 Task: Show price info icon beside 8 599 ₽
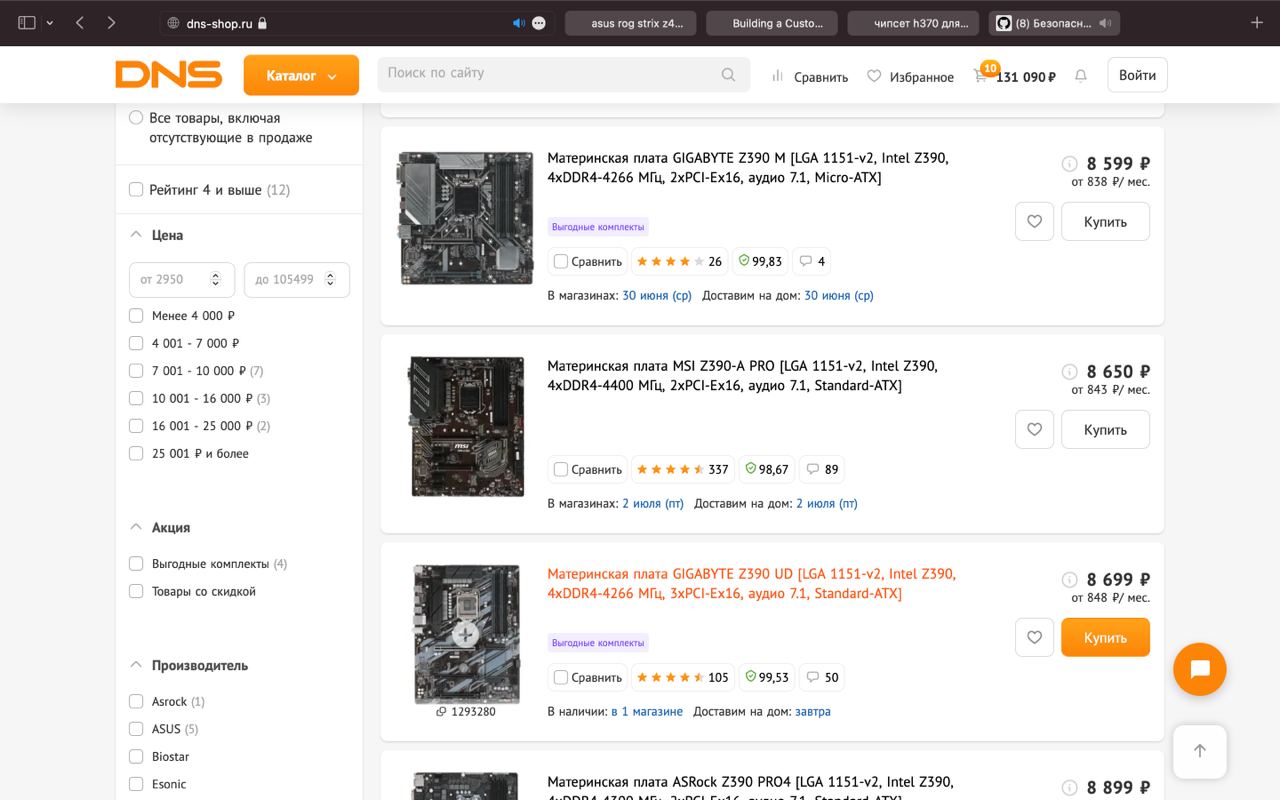pyautogui.click(x=1069, y=164)
